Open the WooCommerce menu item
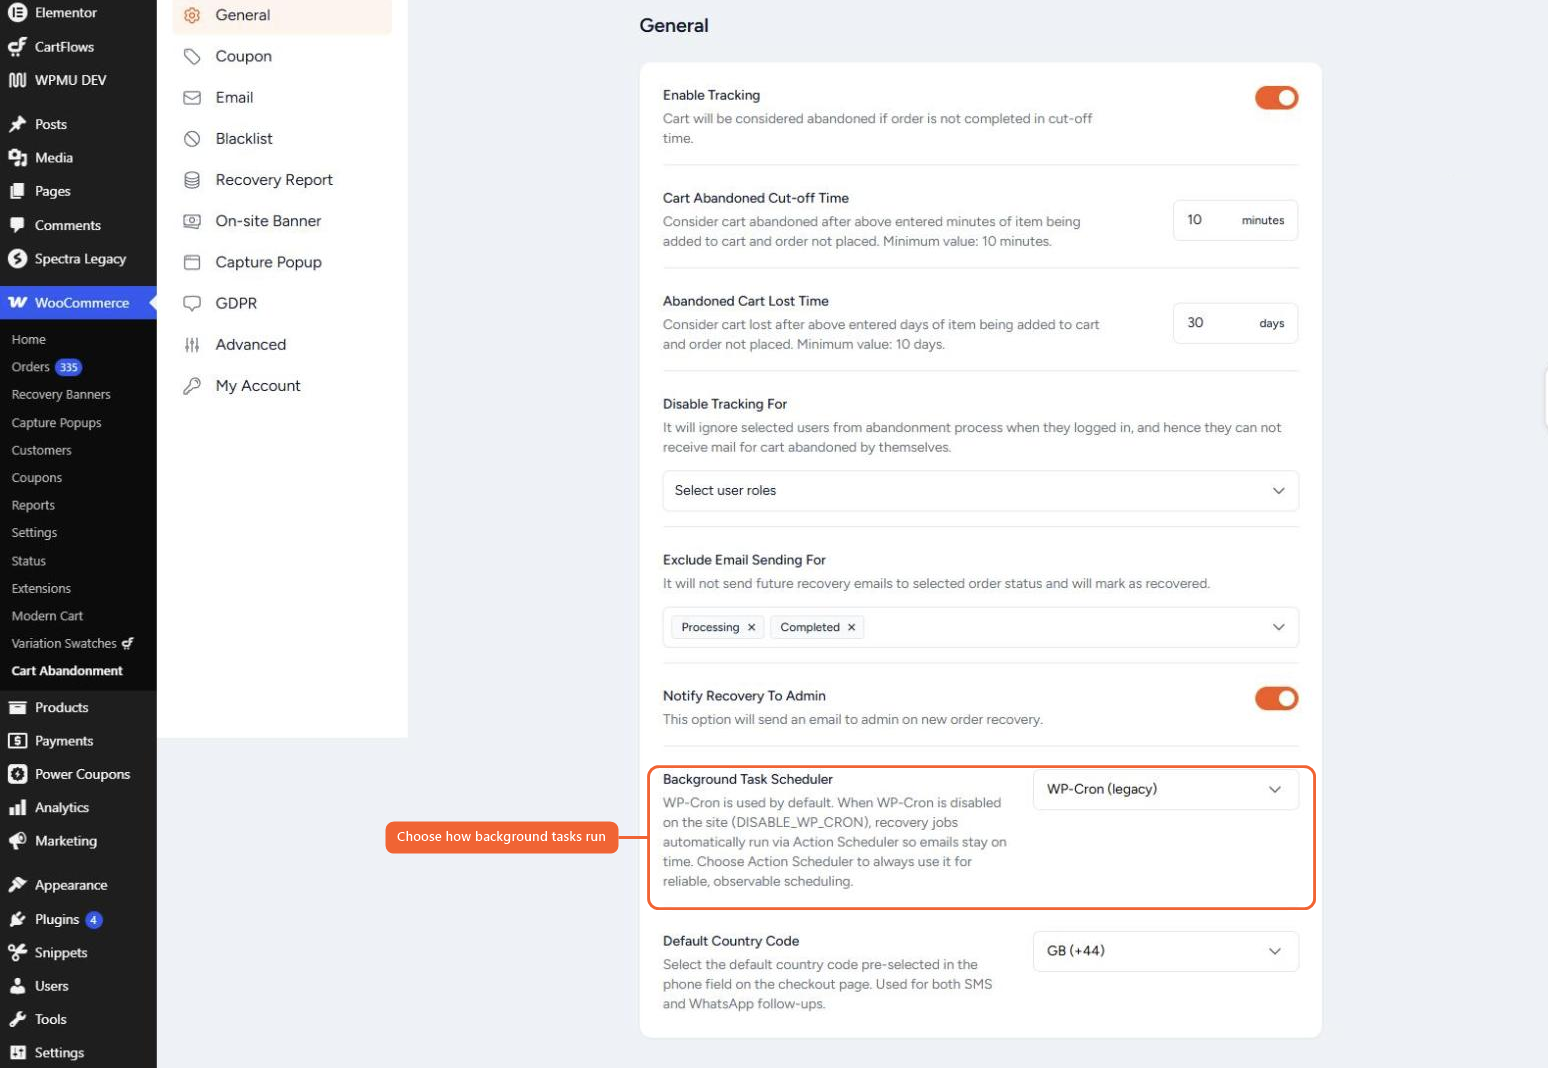Image resolution: width=1548 pixels, height=1068 pixels. tap(78, 302)
